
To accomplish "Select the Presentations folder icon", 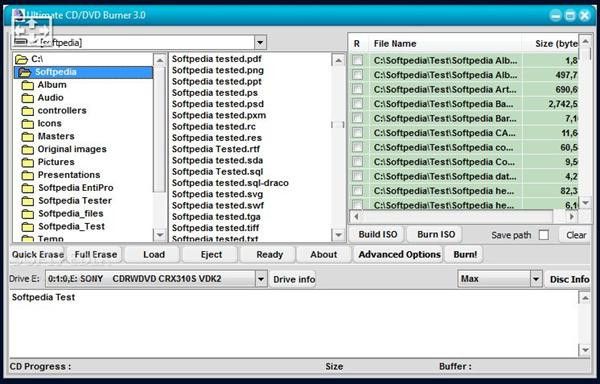I will click(28, 175).
